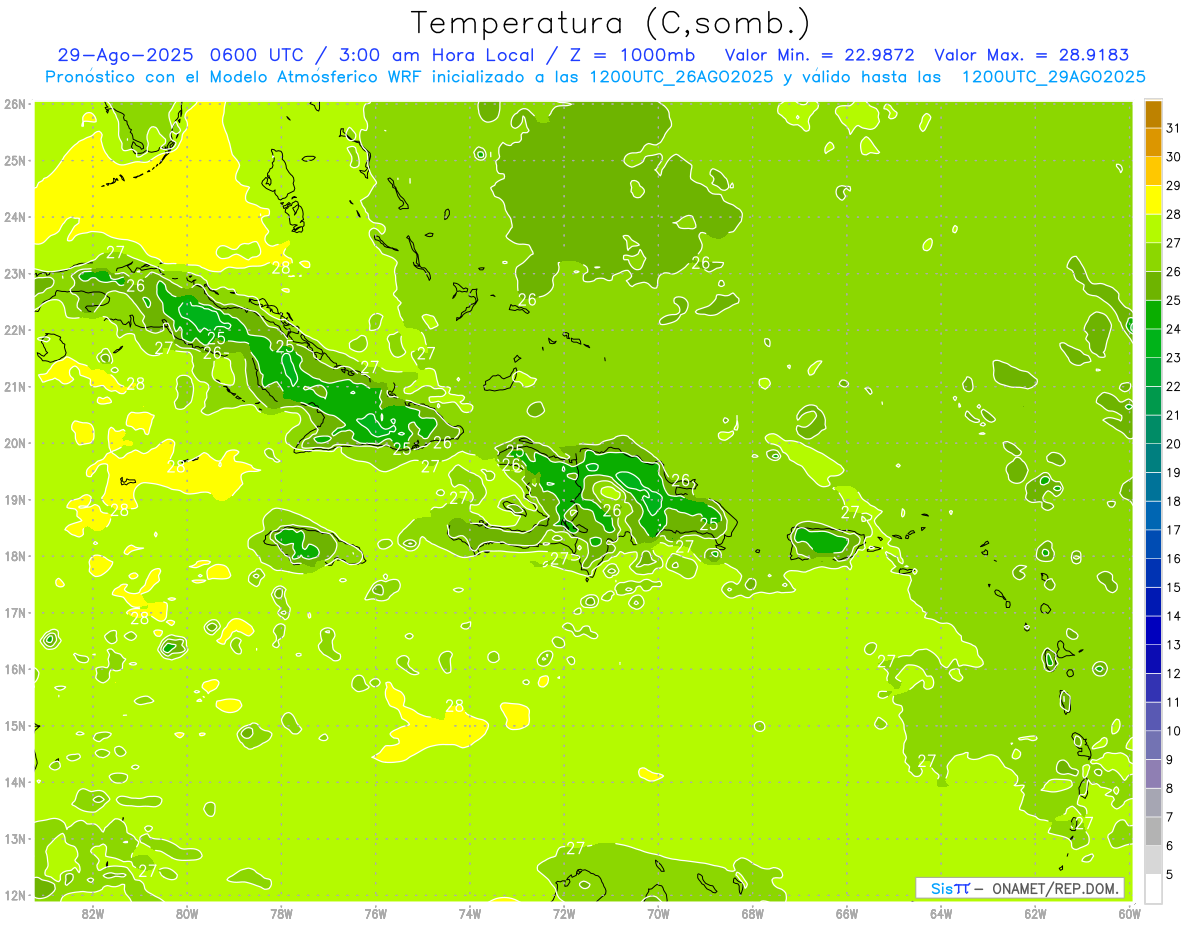The image size is (1200, 927).
Task: Click the '12N' latitude axis label
Action: click(15, 895)
